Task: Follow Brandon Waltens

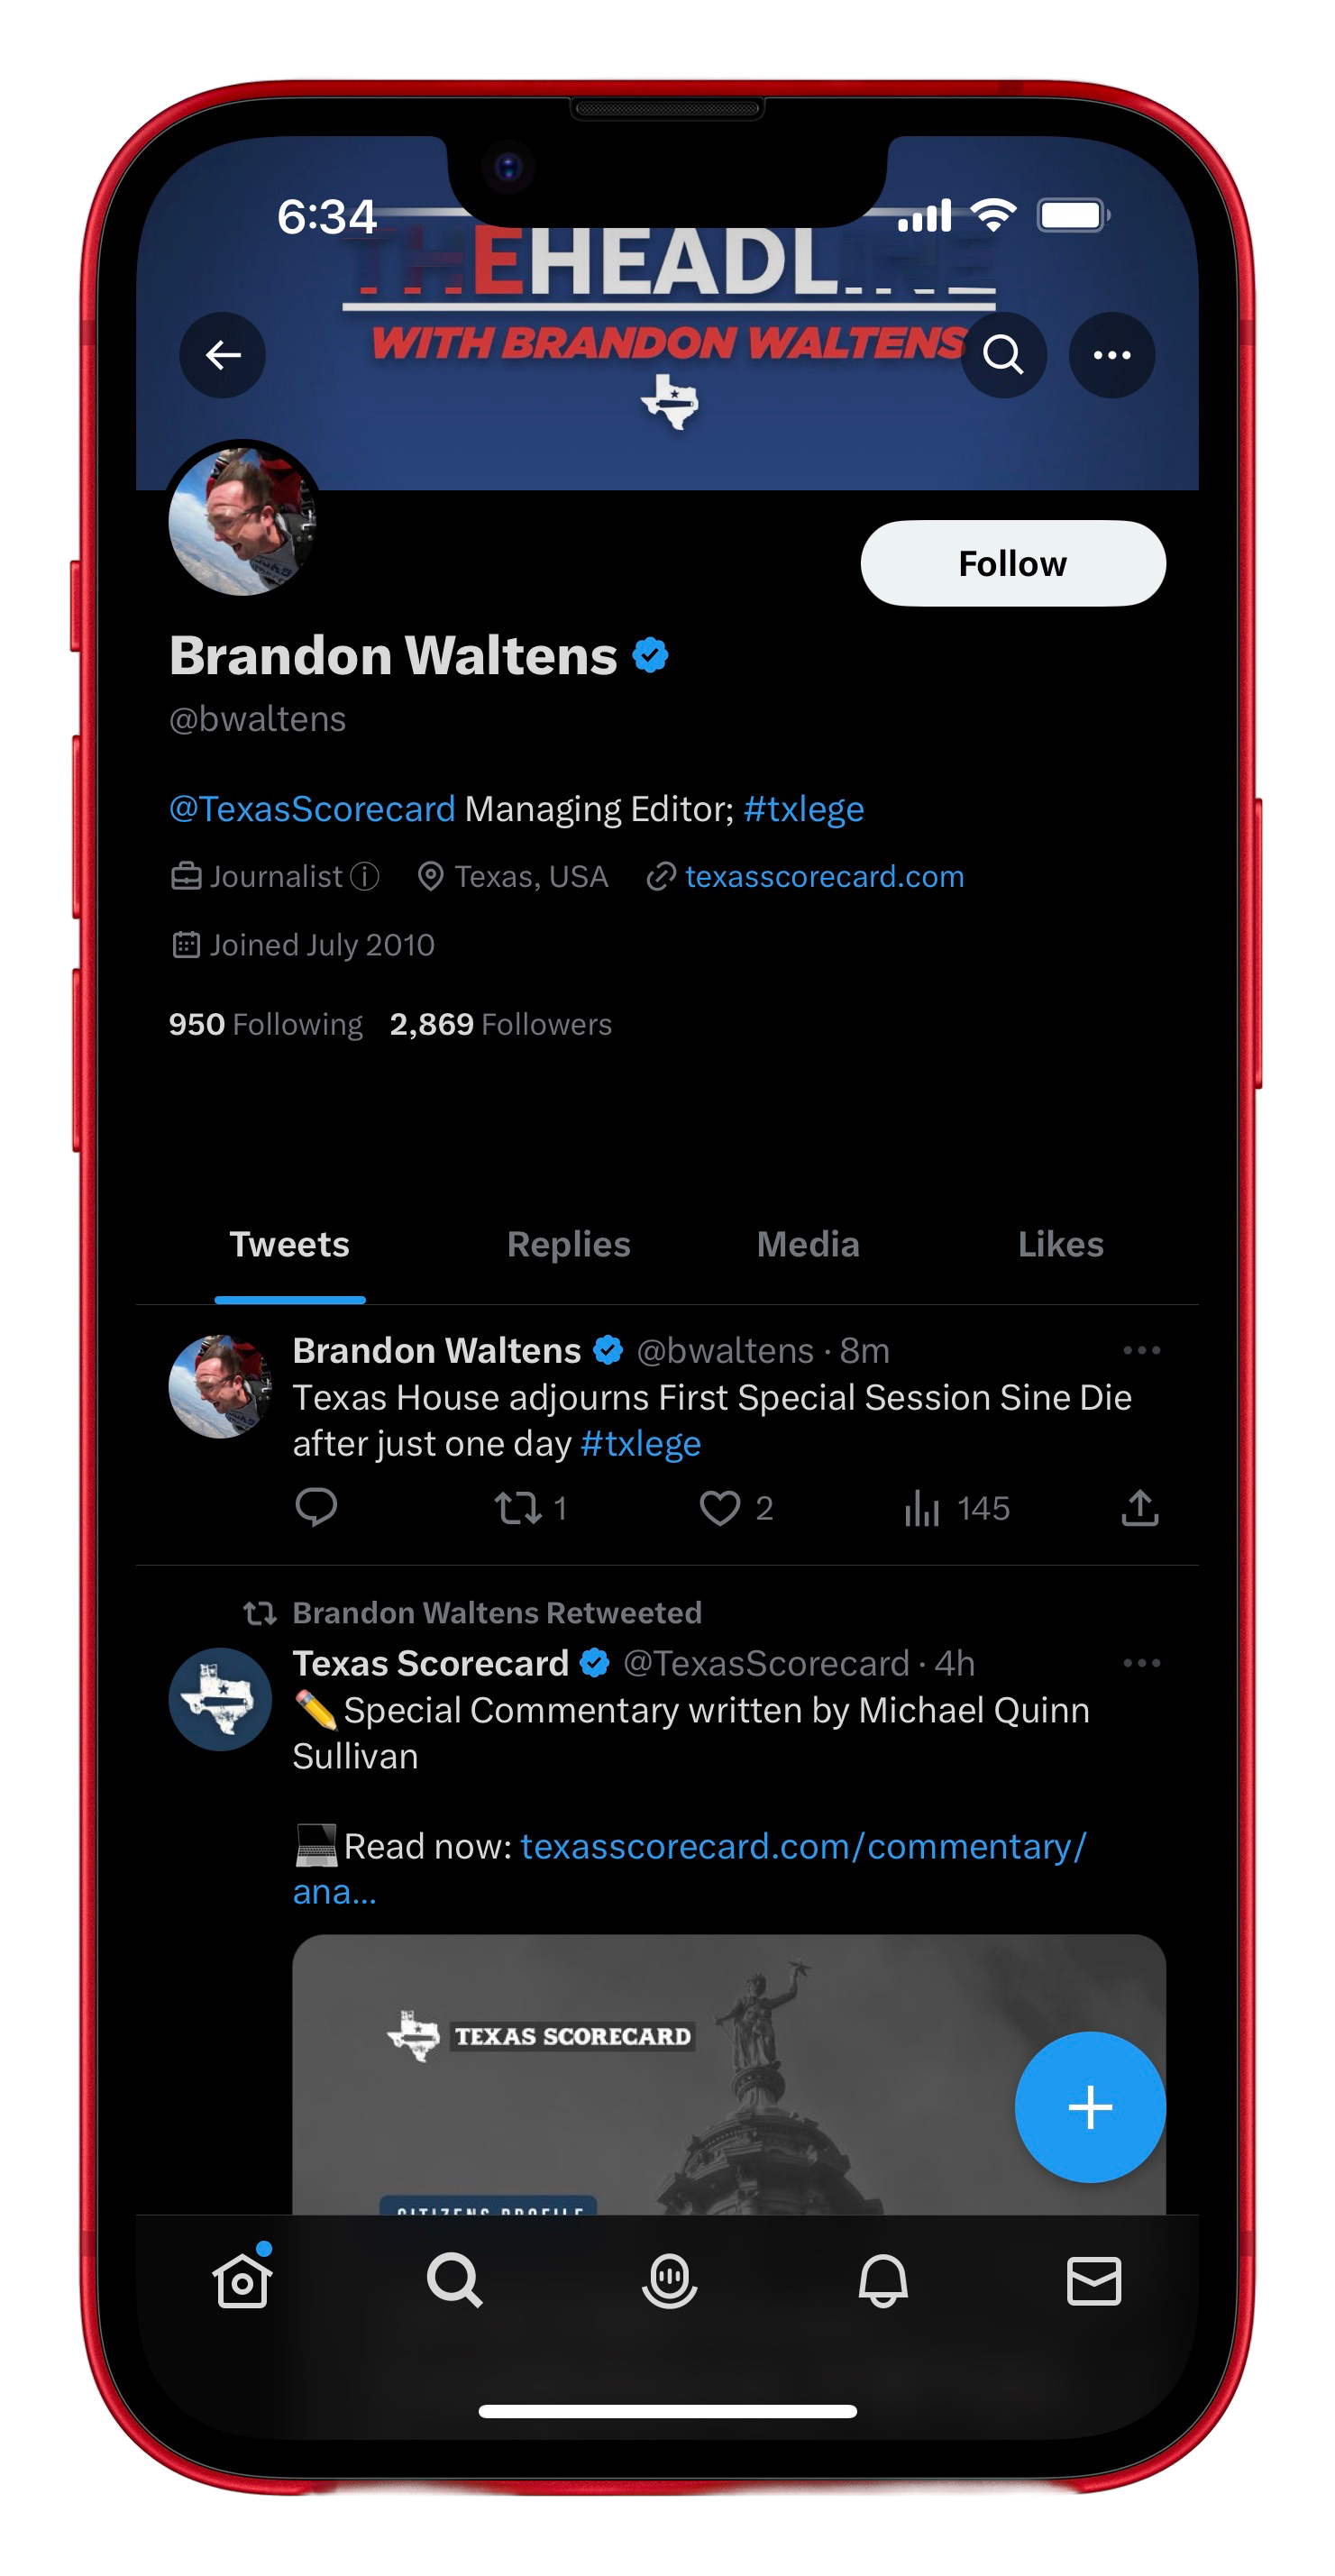Action: (x=1012, y=563)
